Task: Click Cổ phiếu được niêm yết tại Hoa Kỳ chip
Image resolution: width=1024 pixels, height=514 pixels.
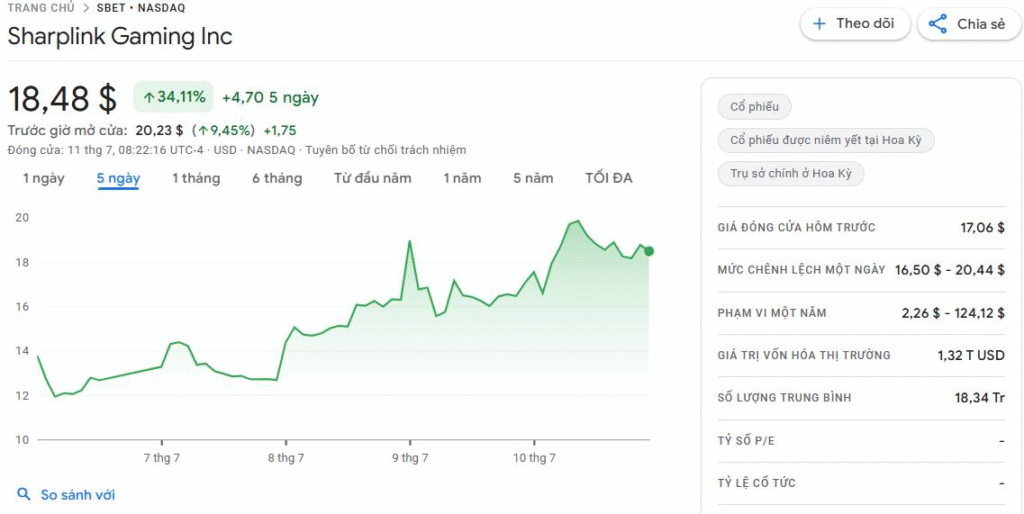Action: tap(826, 140)
